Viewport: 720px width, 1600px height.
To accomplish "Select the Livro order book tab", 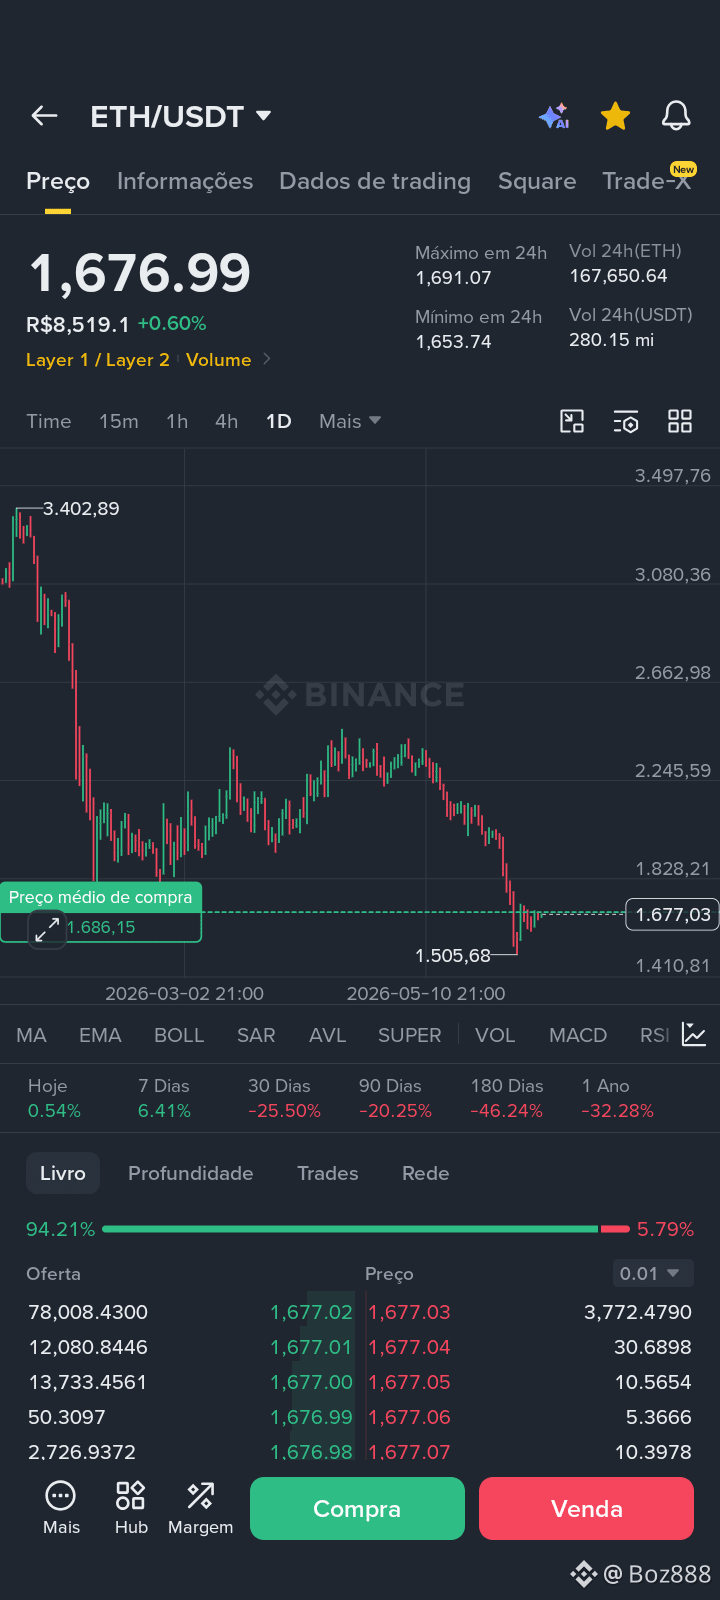I will pyautogui.click(x=63, y=1173).
